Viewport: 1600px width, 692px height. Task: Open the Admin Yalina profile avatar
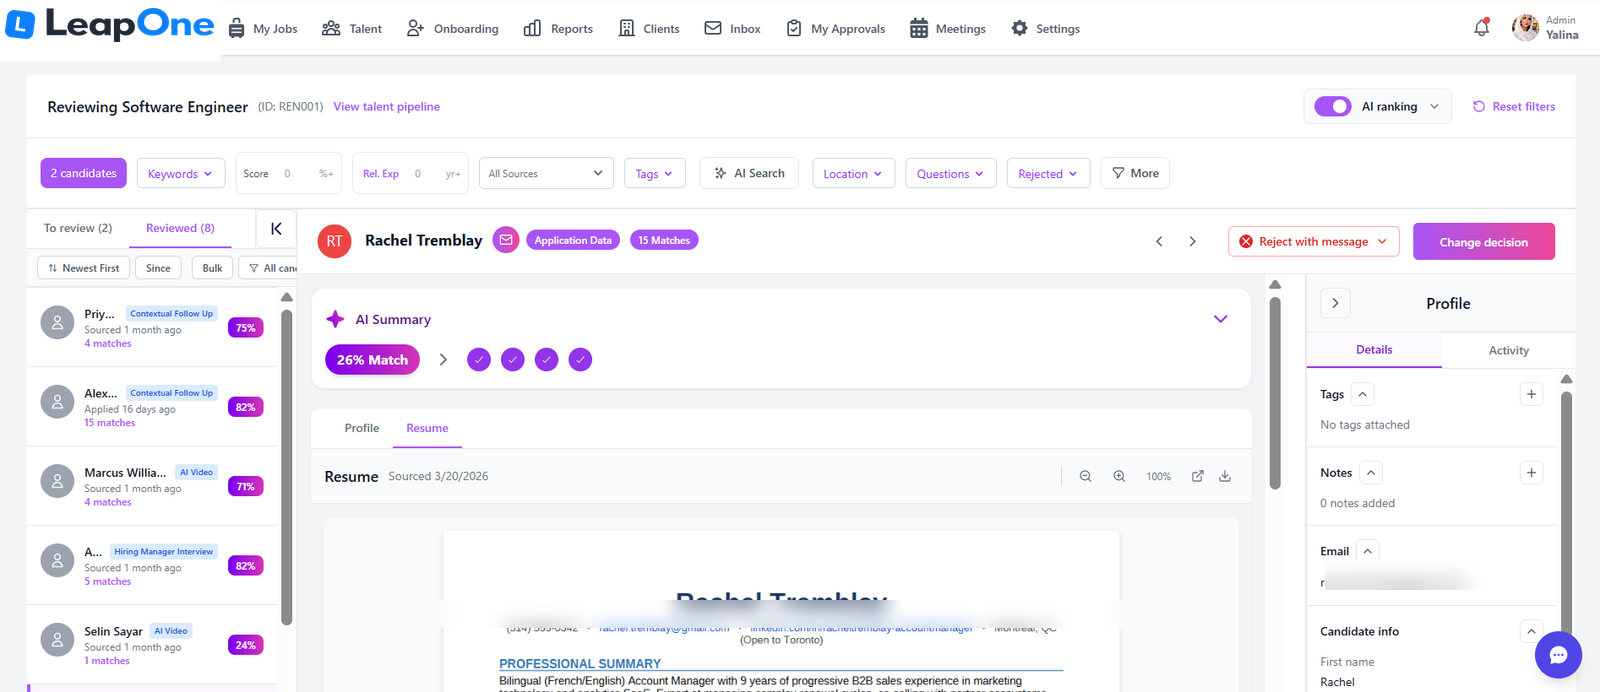click(1525, 28)
